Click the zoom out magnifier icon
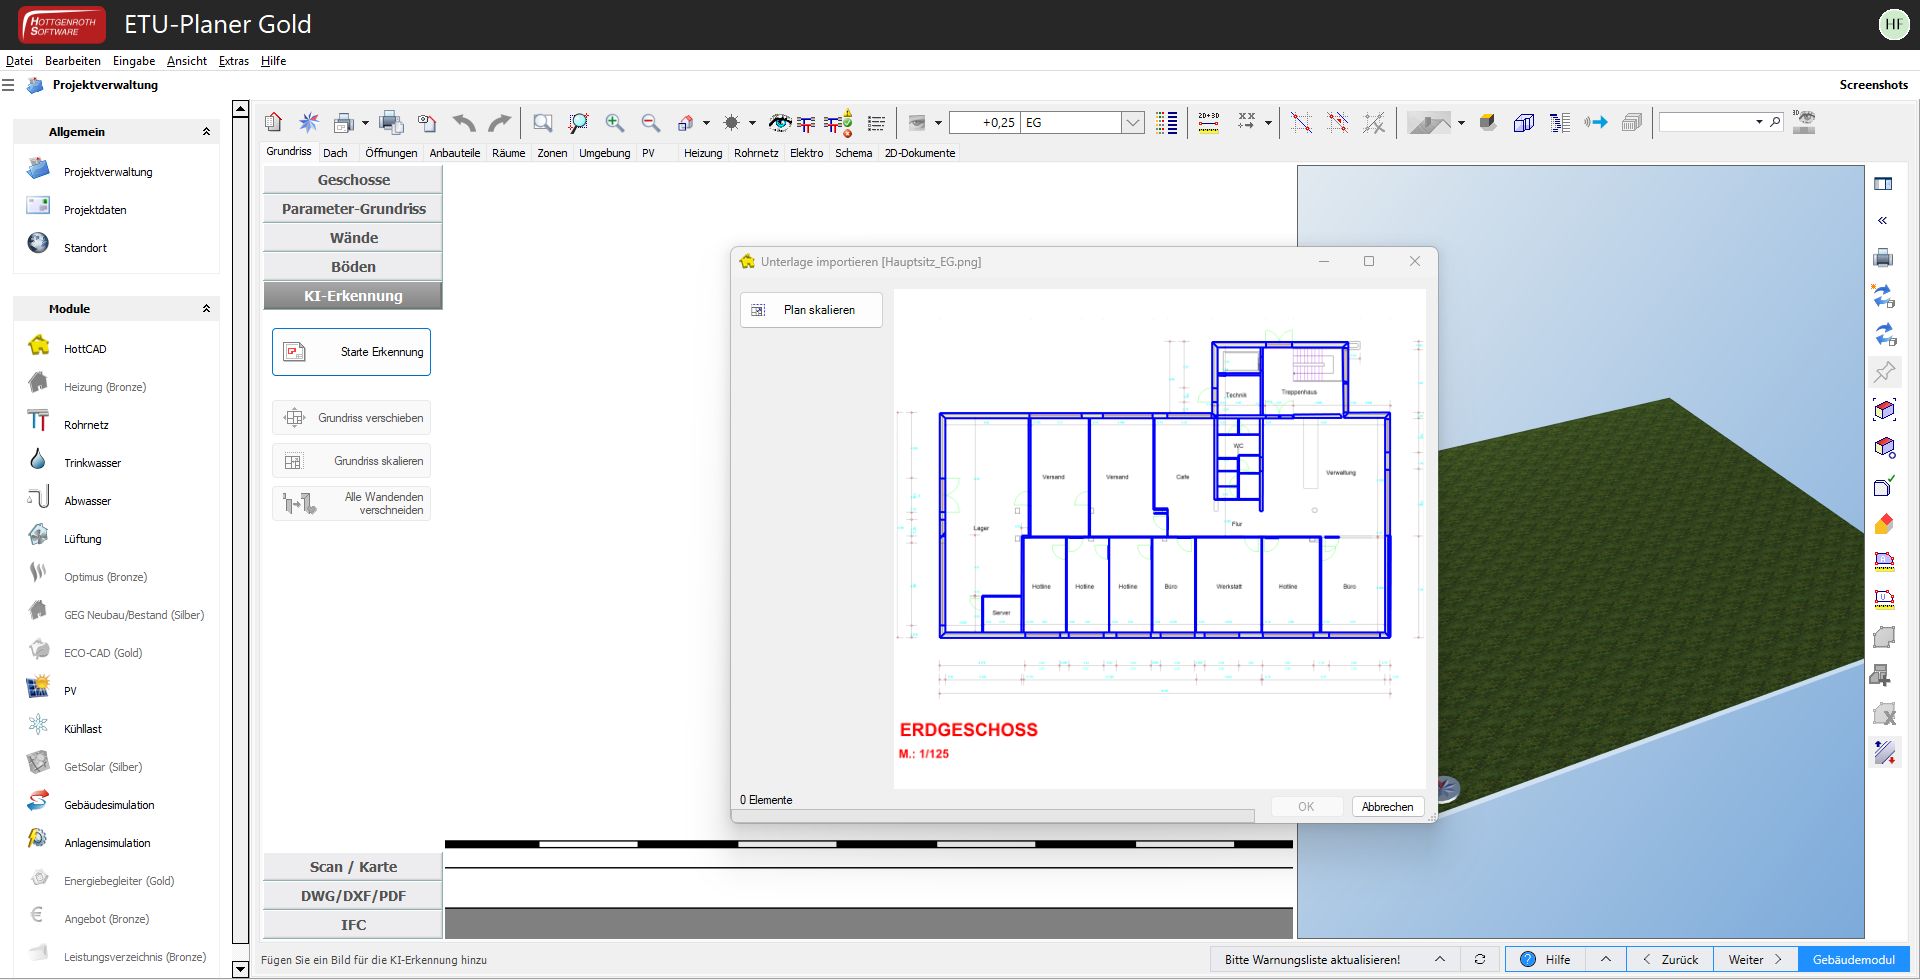Screen dimensions: 1920x980 (650, 123)
